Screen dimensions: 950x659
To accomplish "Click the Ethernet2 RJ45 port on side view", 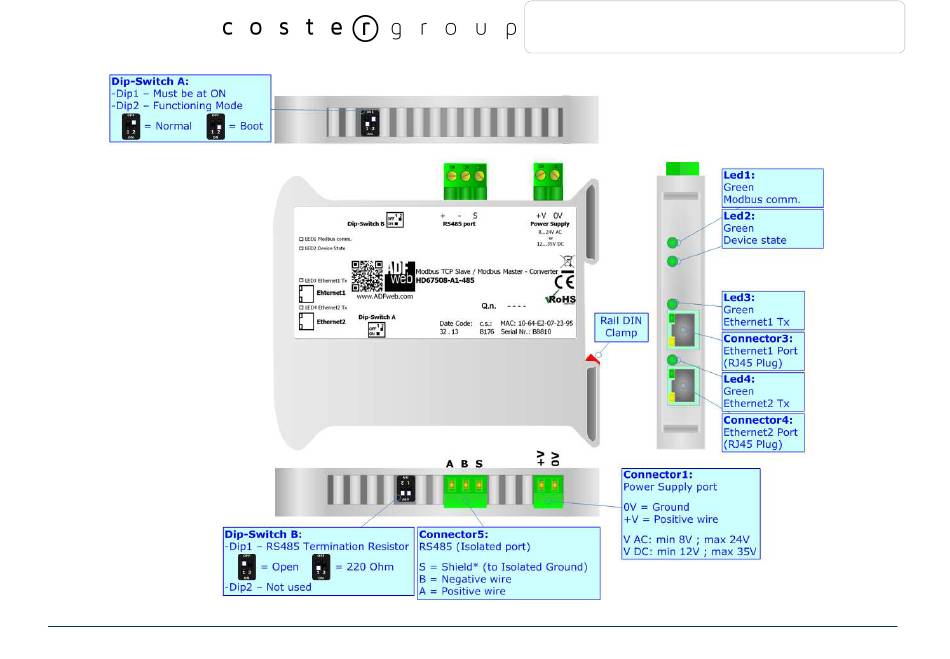I will 683,385.
